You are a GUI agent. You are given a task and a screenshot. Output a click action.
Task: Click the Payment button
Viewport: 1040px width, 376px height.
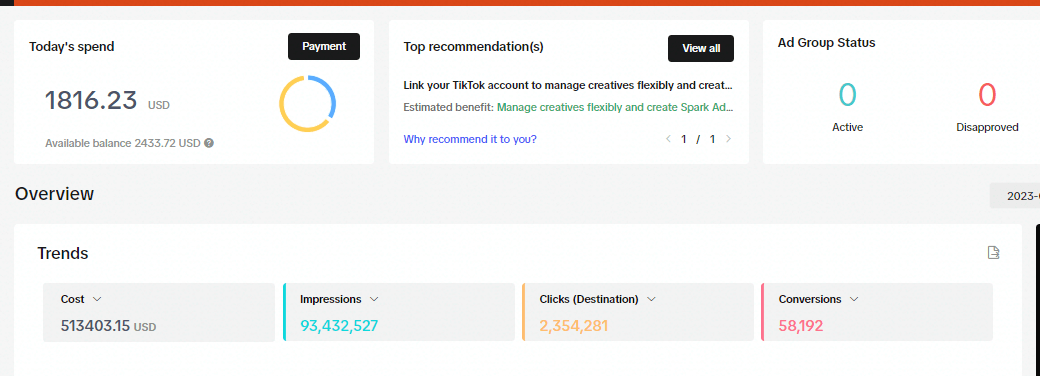point(324,46)
